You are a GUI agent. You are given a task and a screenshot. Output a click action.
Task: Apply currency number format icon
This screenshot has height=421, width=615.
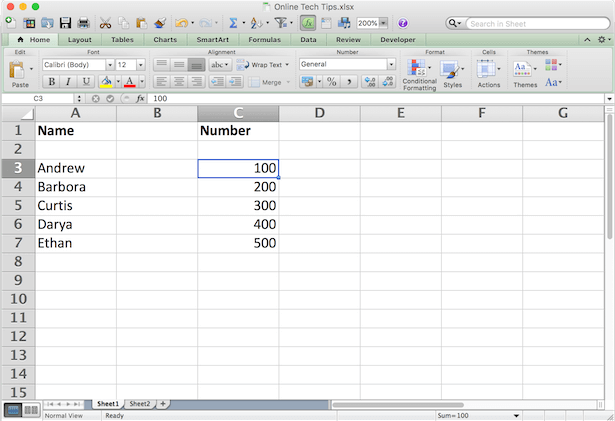click(x=308, y=82)
